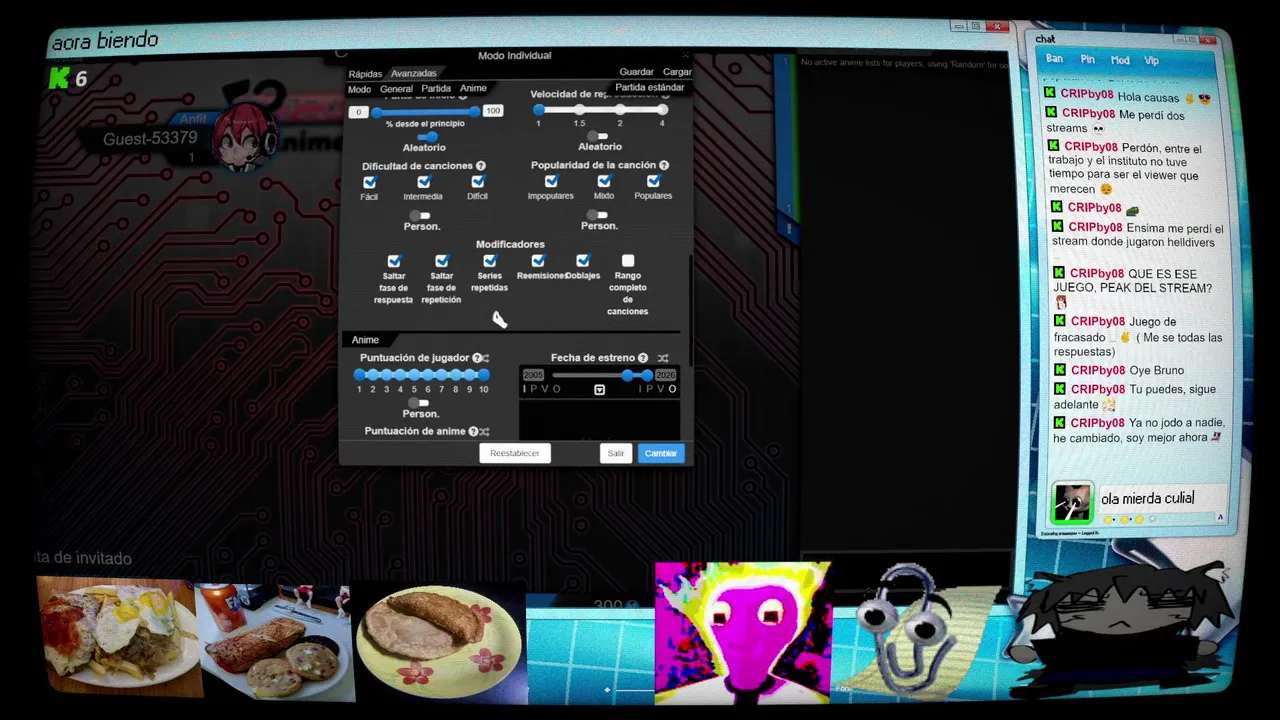Click the fried egg plate thumbnail
The image size is (1280, 720).
click(x=118, y=636)
